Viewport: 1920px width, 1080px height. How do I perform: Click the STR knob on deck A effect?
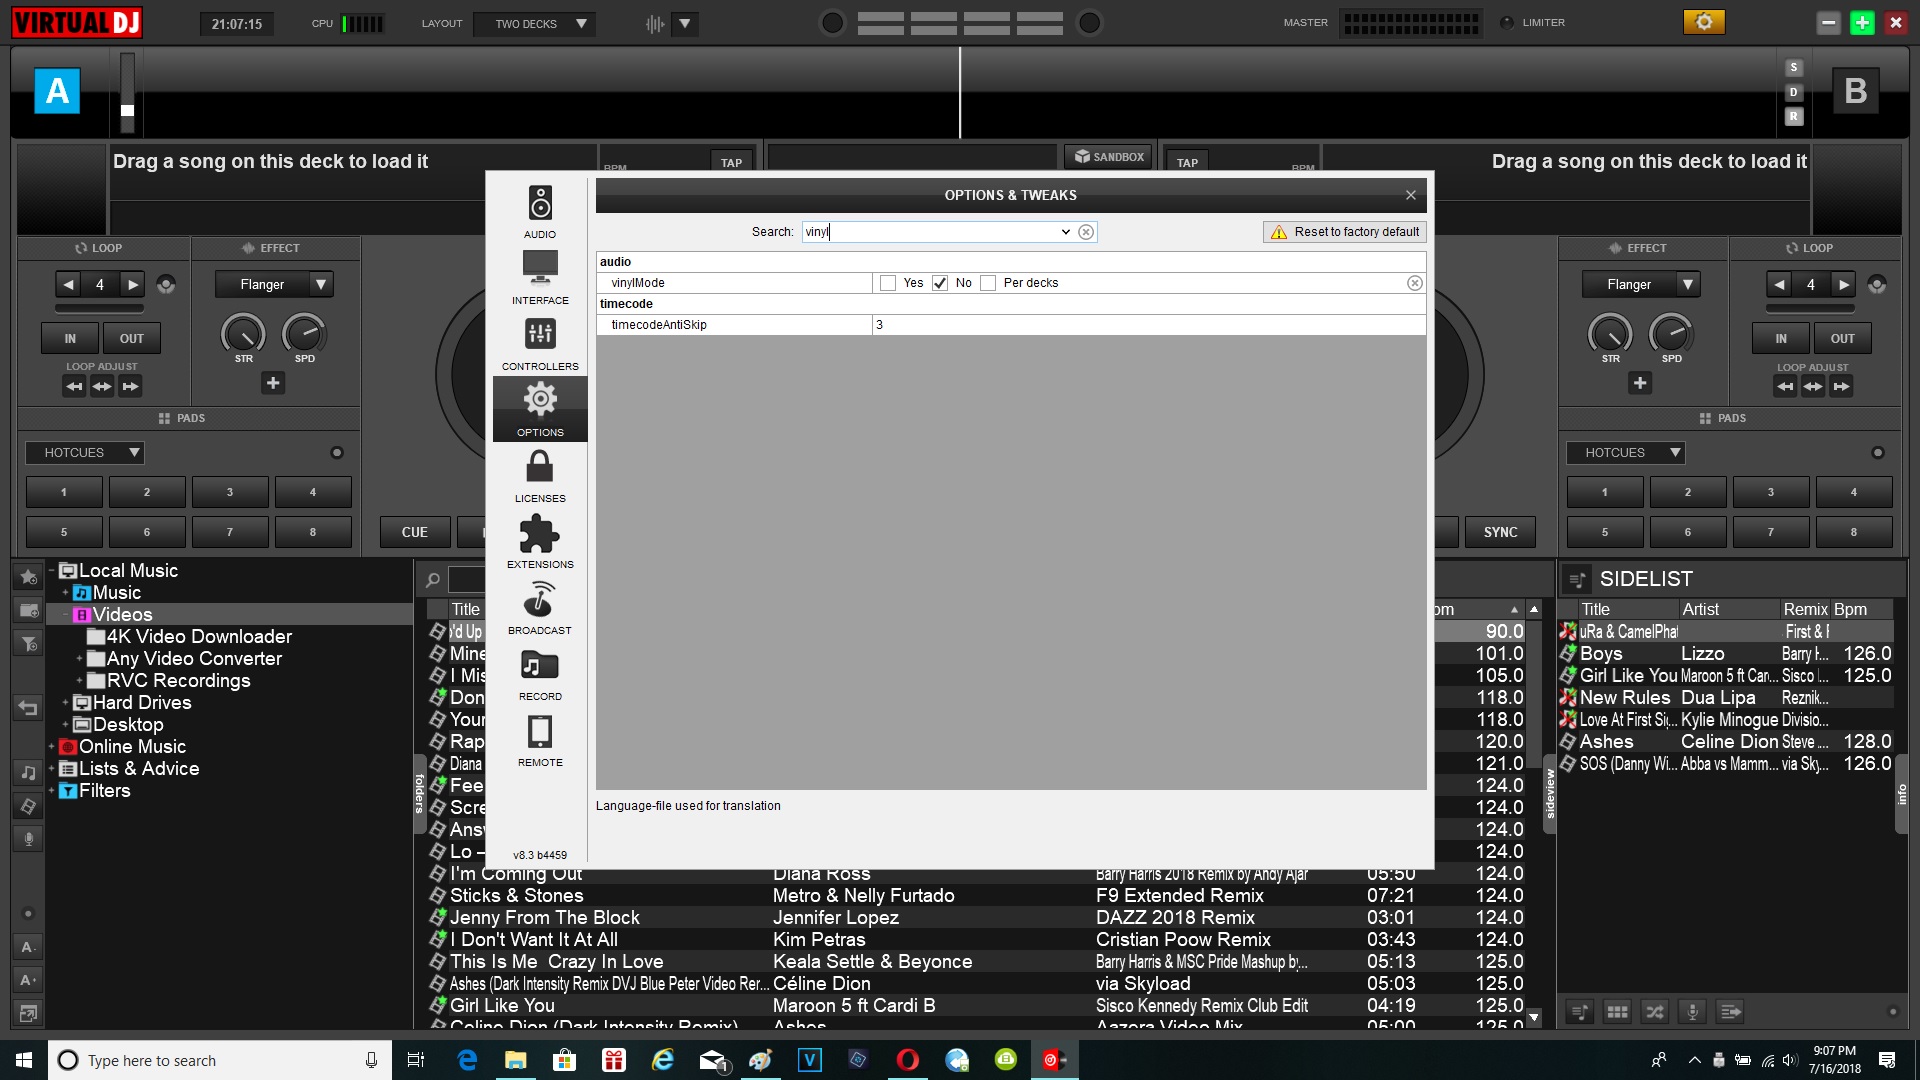click(243, 334)
